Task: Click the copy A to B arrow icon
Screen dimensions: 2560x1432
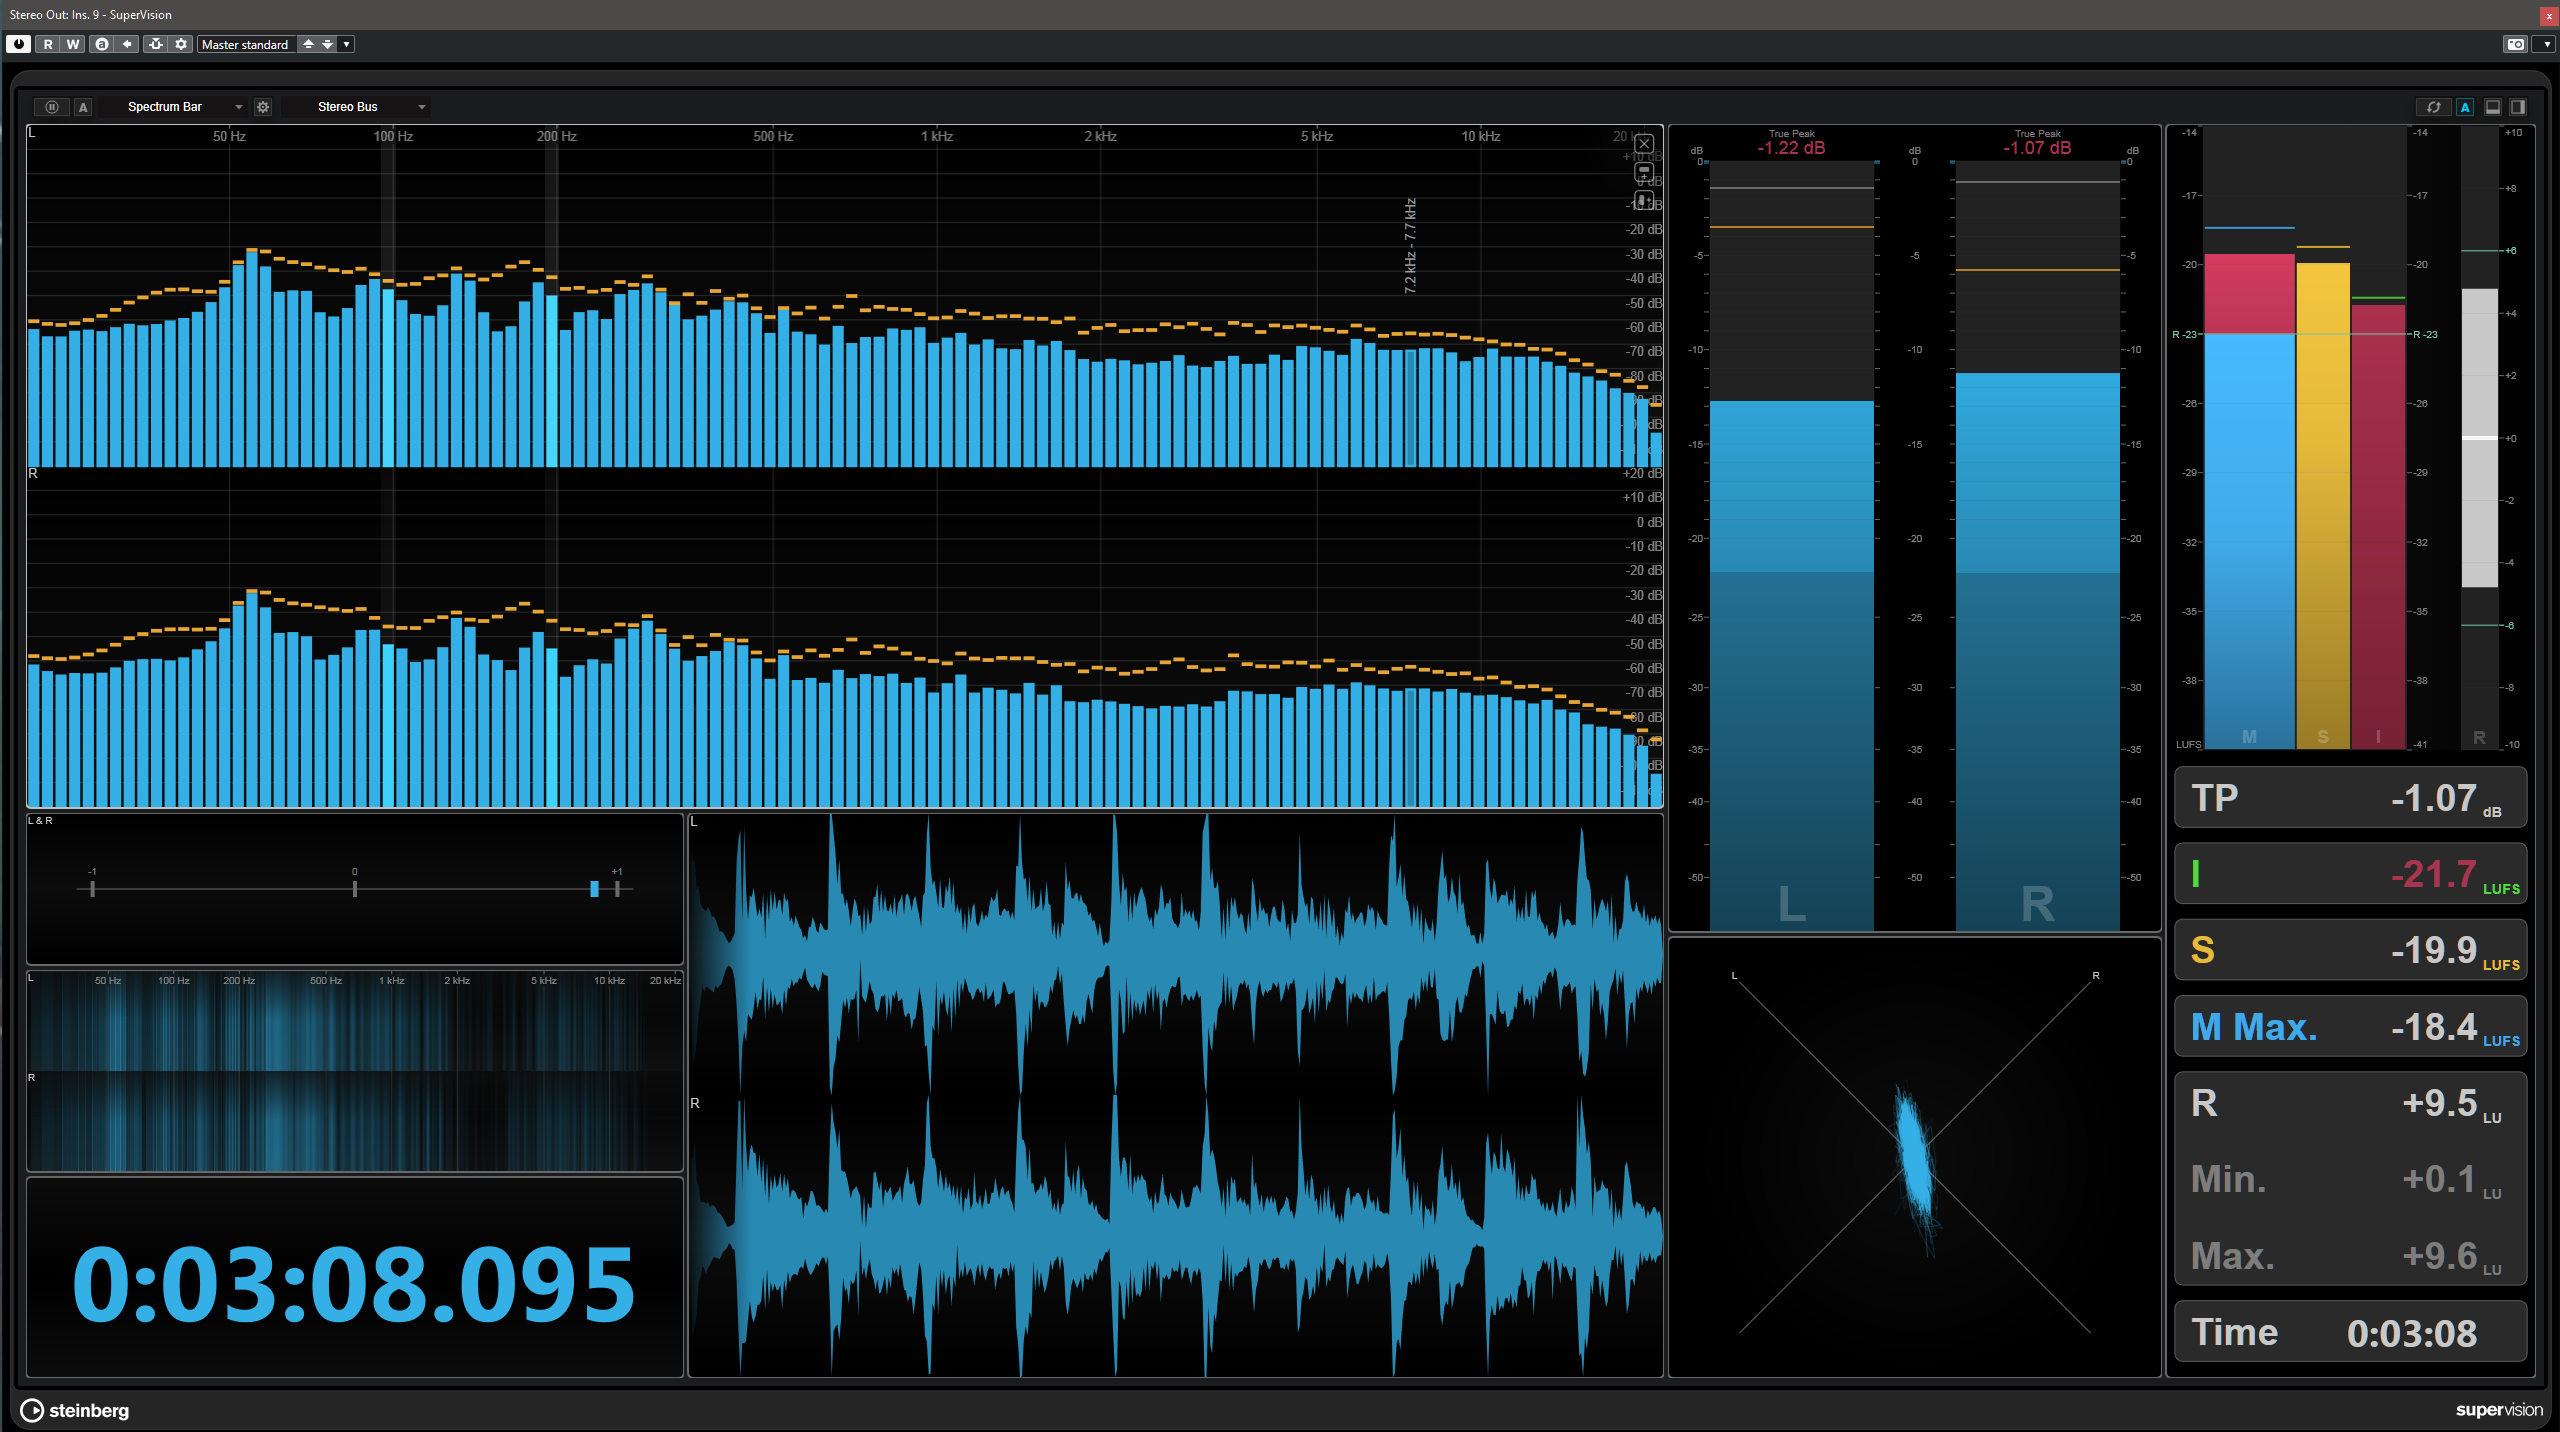Action: 127,44
